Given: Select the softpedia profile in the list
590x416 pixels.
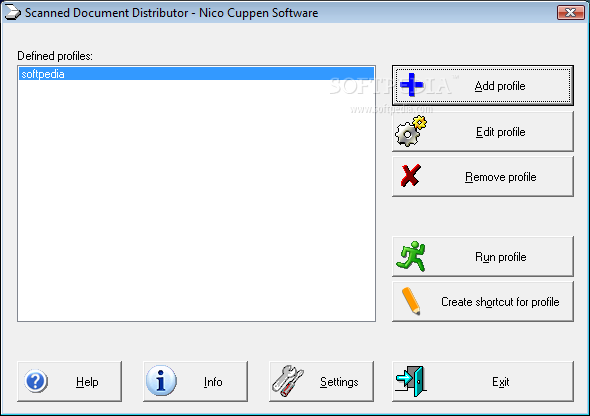Looking at the screenshot, I should (x=196, y=74).
